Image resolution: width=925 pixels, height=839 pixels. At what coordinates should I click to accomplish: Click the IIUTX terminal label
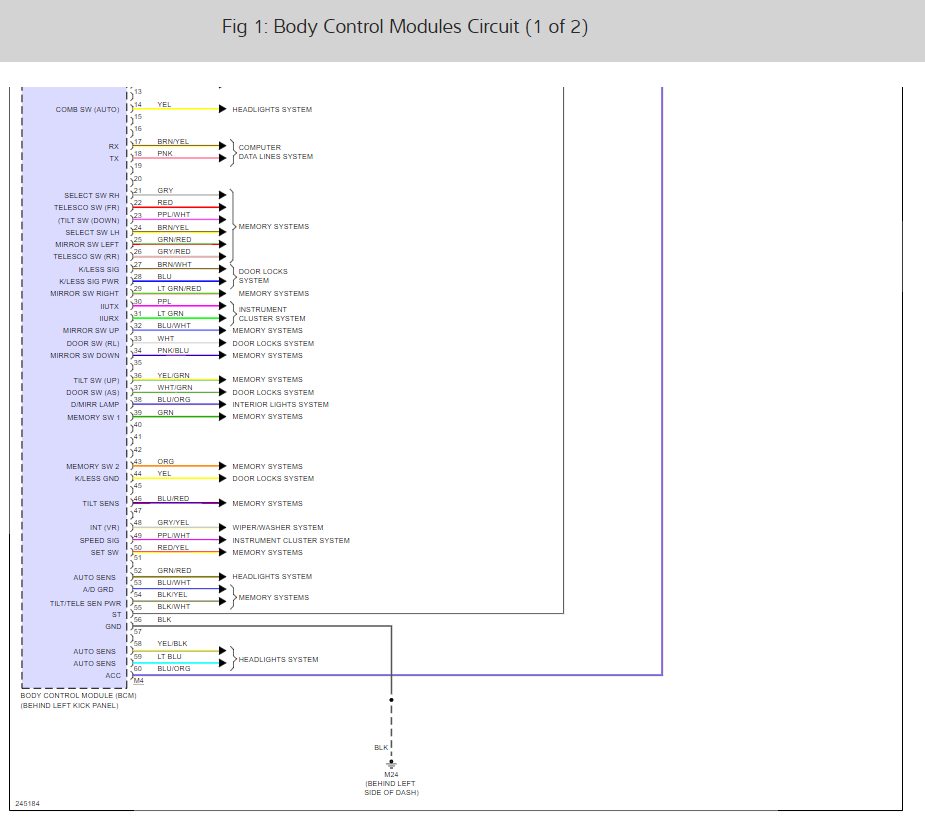pyautogui.click(x=109, y=307)
